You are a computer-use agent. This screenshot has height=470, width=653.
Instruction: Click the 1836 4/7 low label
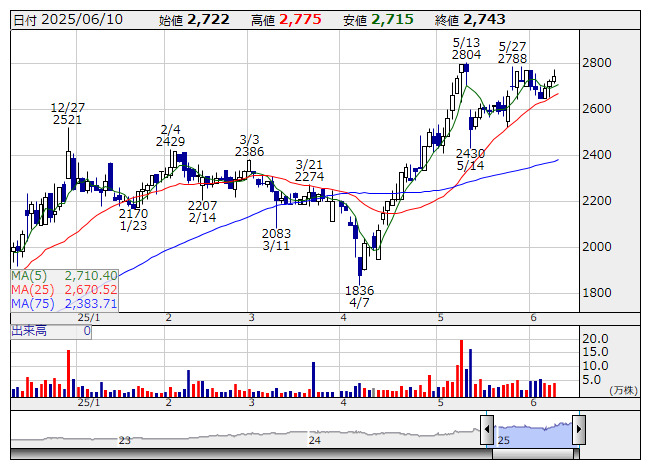pyautogui.click(x=359, y=296)
